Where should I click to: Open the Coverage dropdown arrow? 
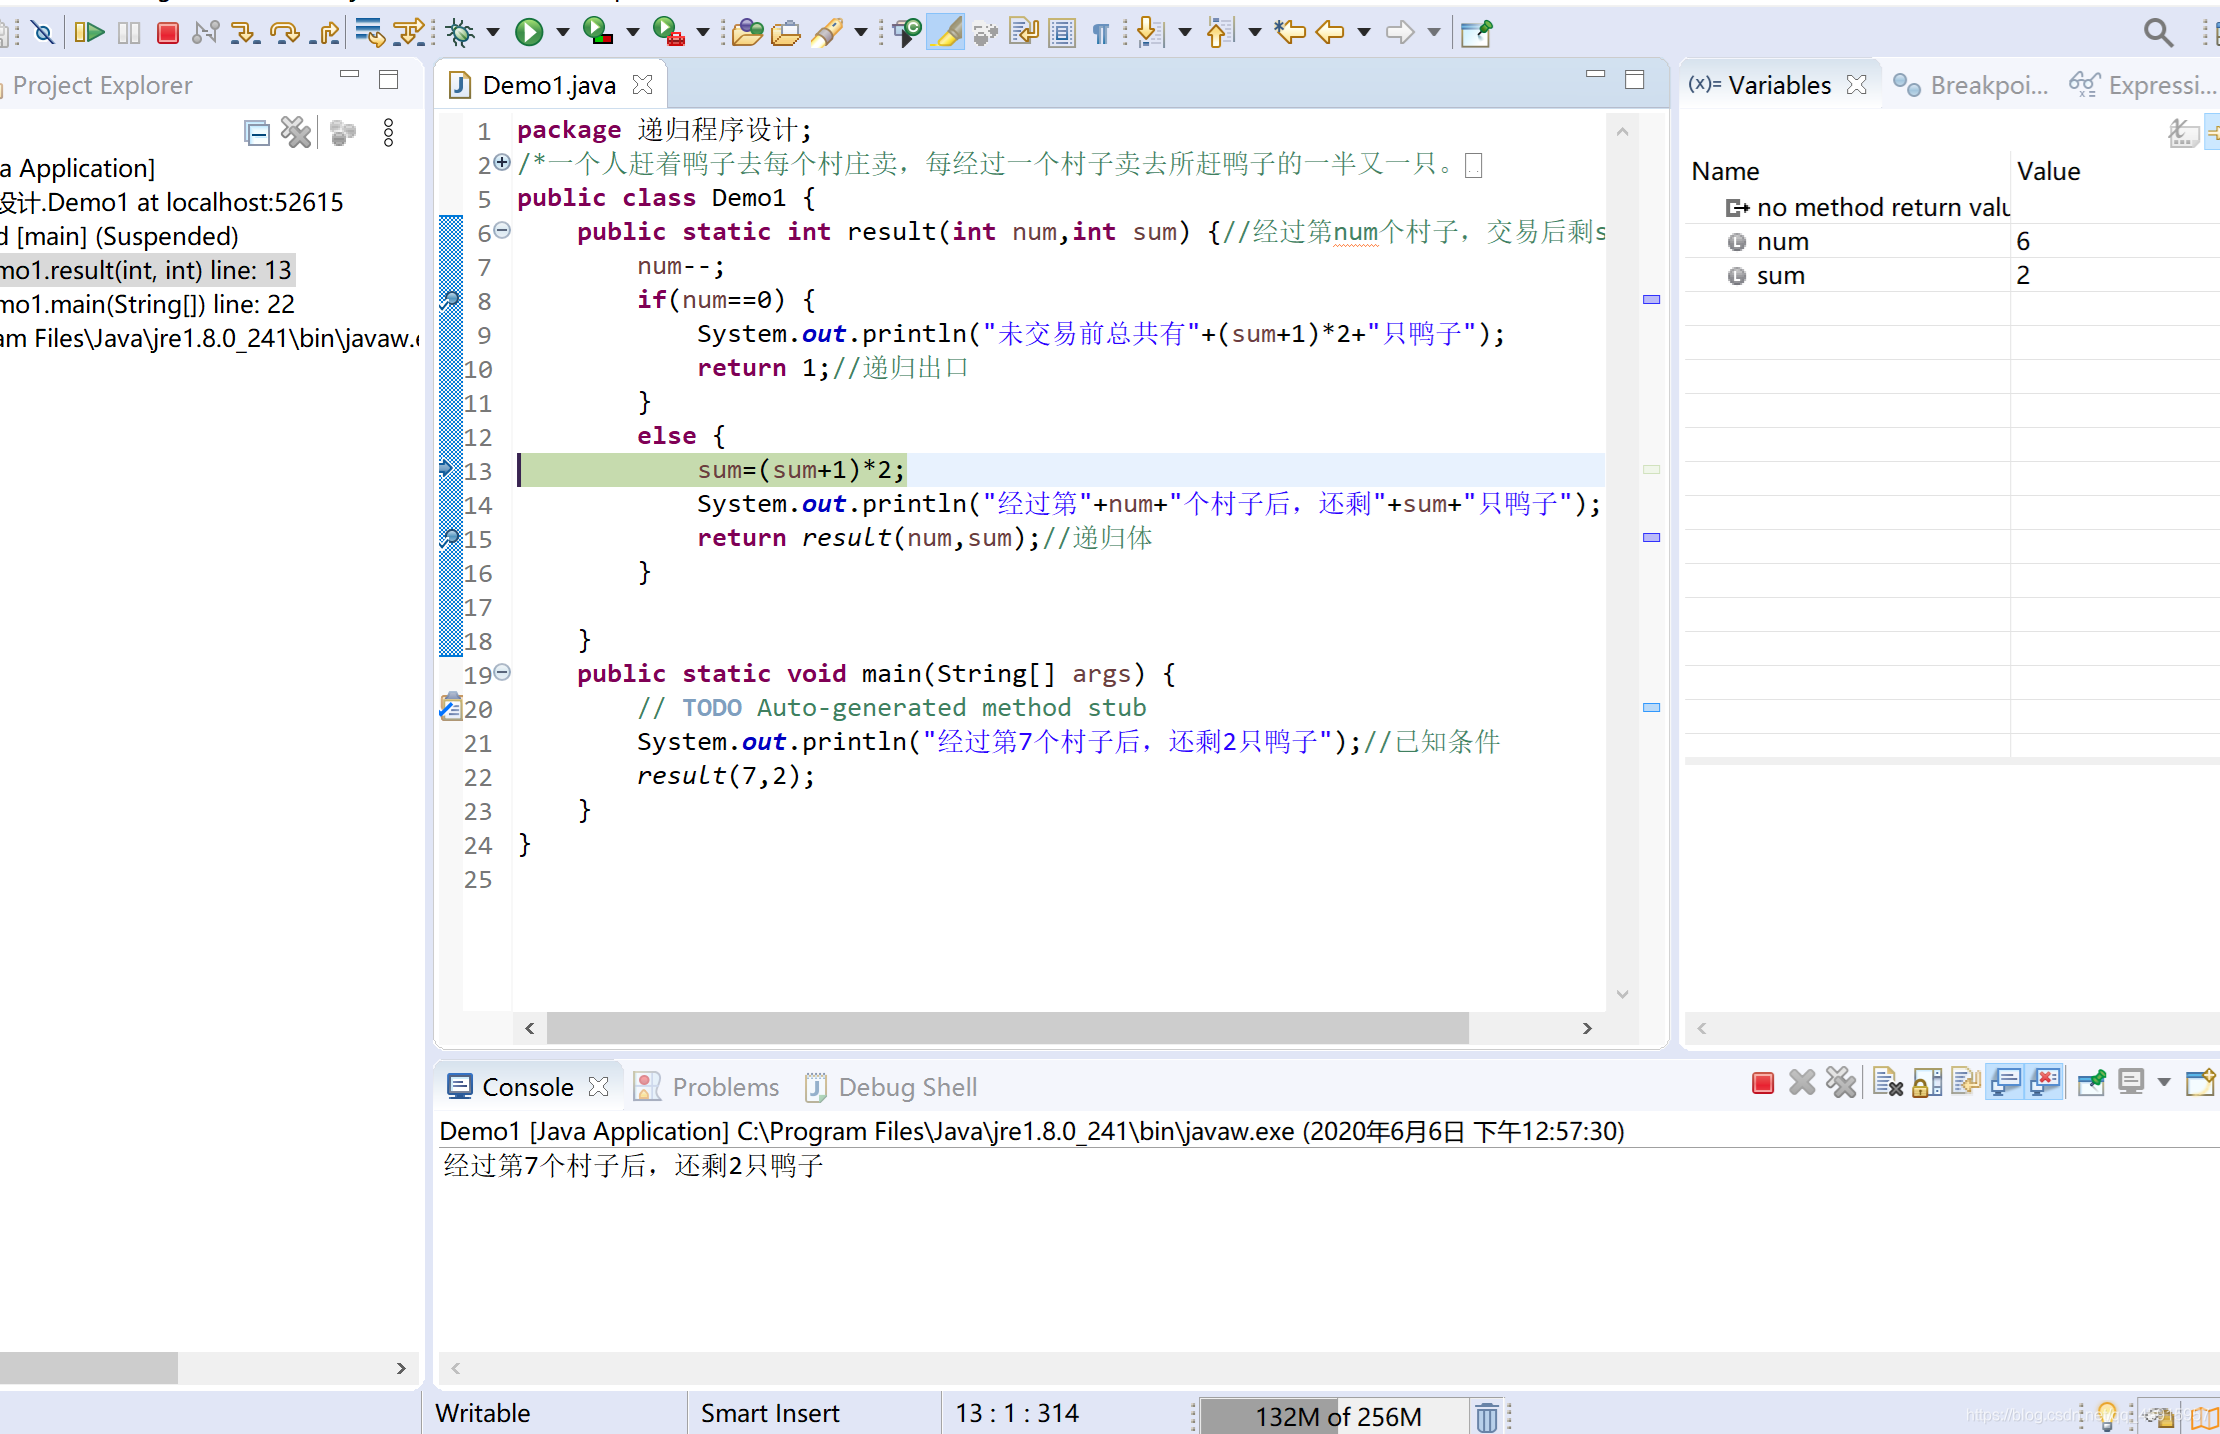pos(632,33)
